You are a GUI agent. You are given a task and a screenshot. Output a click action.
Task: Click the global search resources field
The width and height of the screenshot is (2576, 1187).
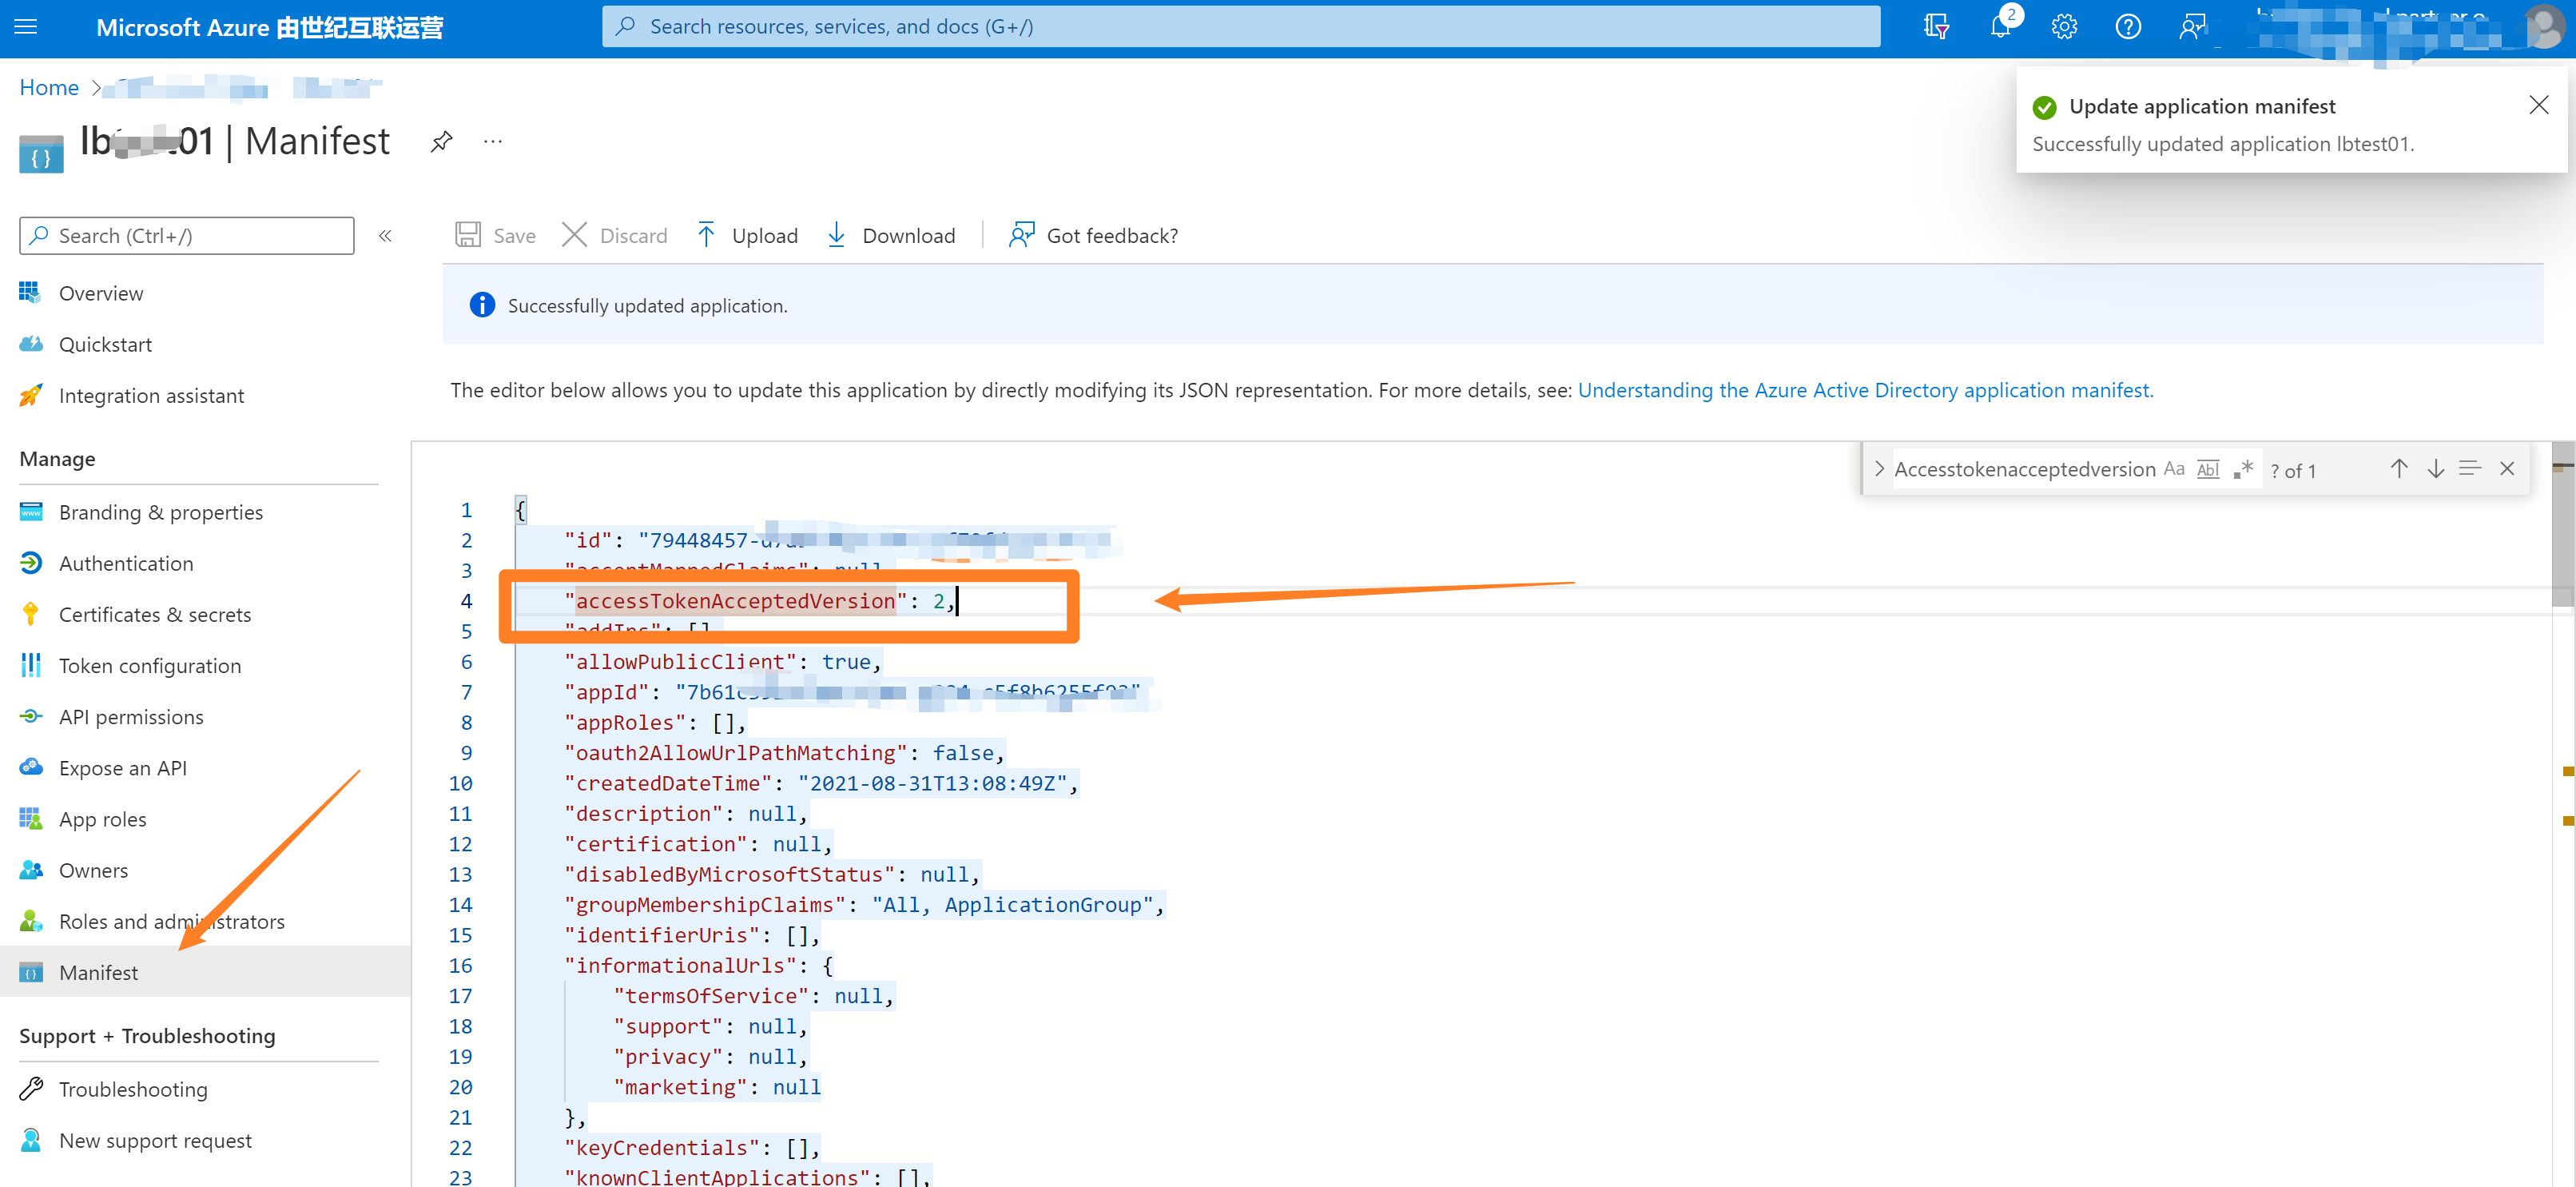click(x=1240, y=27)
